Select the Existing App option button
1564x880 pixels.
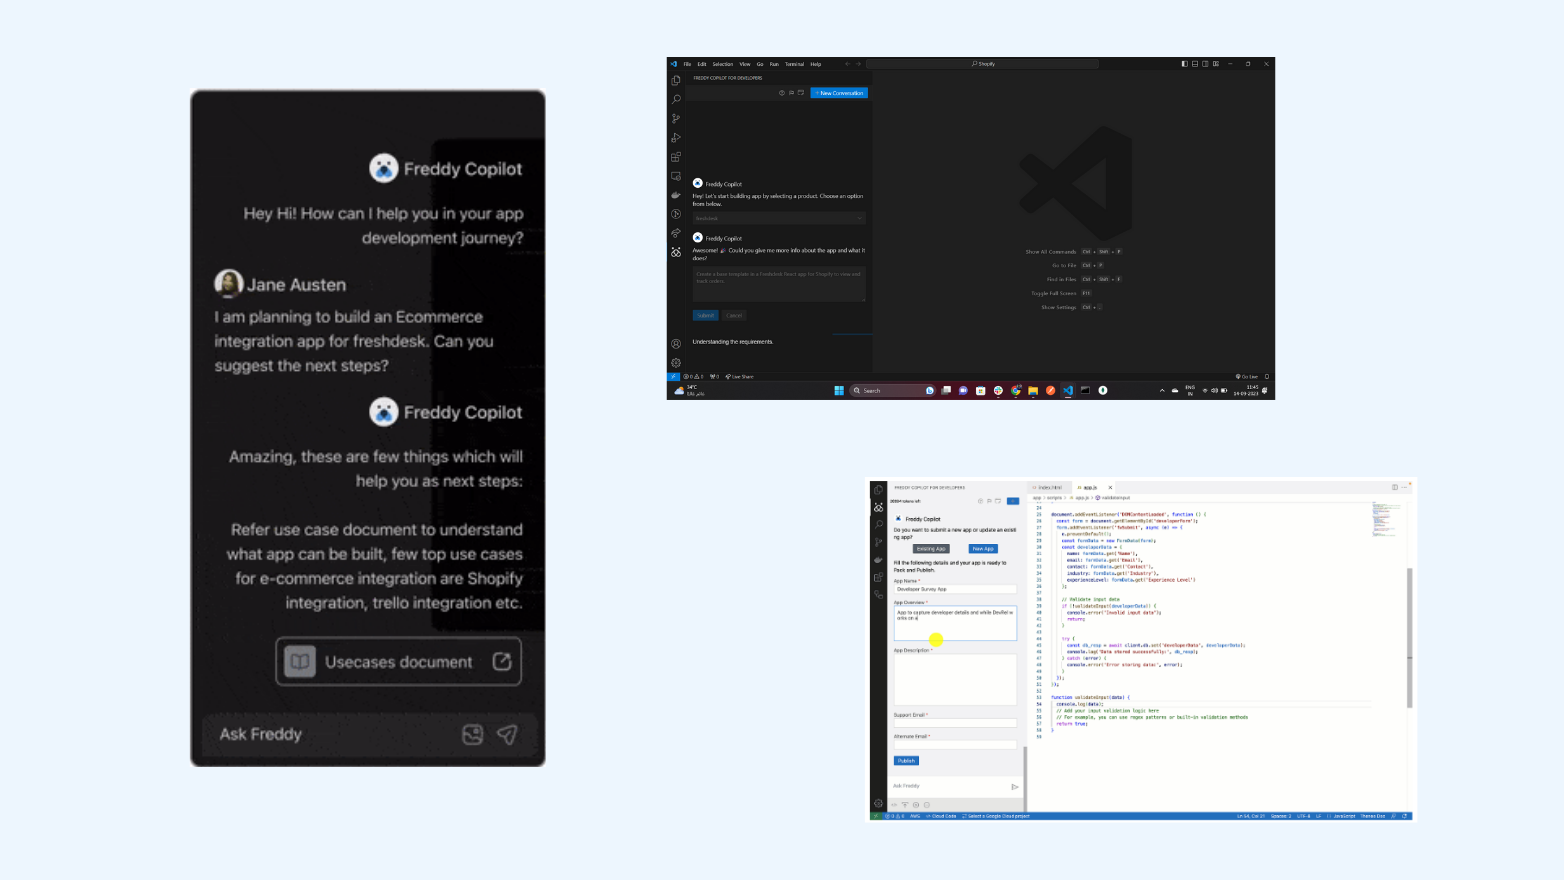point(931,549)
